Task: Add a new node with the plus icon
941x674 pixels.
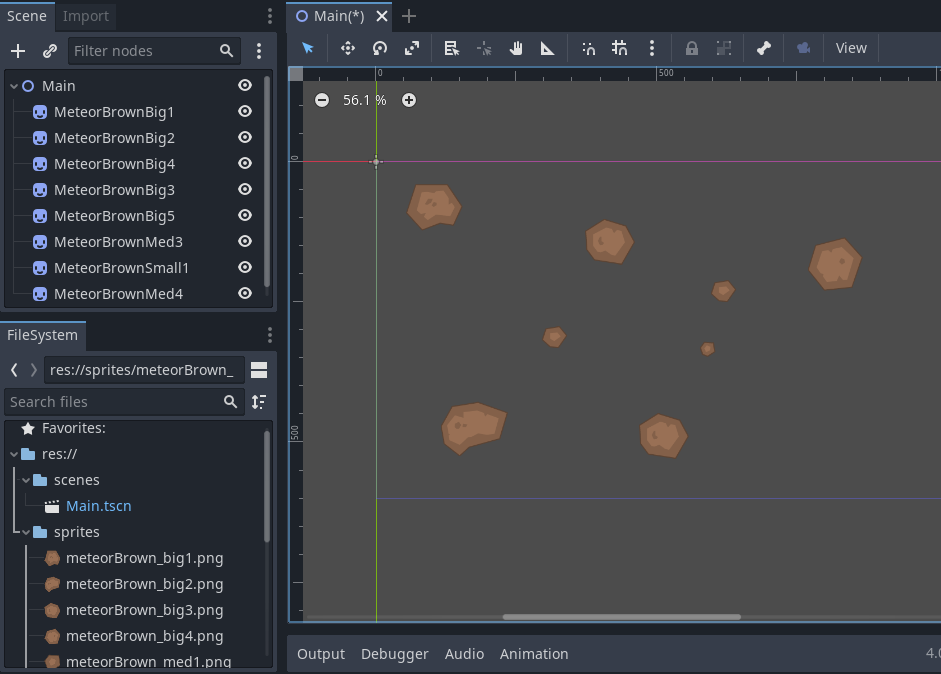Action: point(18,50)
